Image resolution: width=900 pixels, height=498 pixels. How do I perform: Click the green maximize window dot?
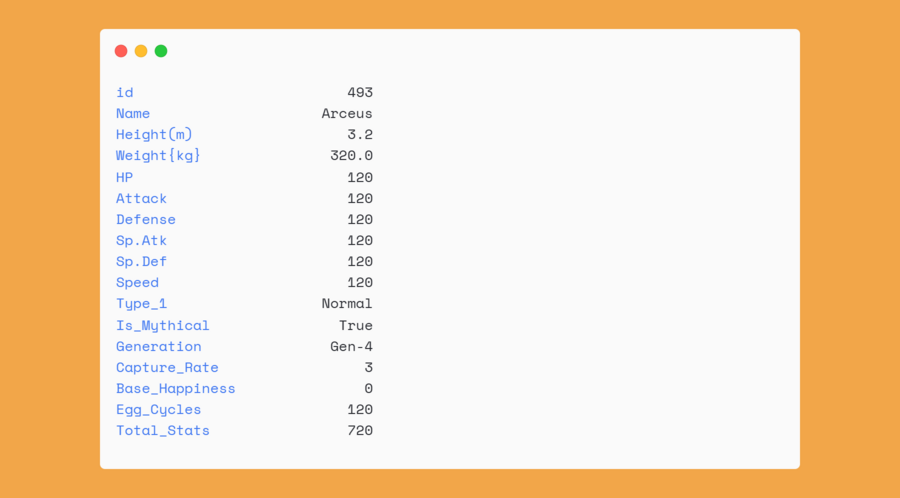coord(161,51)
